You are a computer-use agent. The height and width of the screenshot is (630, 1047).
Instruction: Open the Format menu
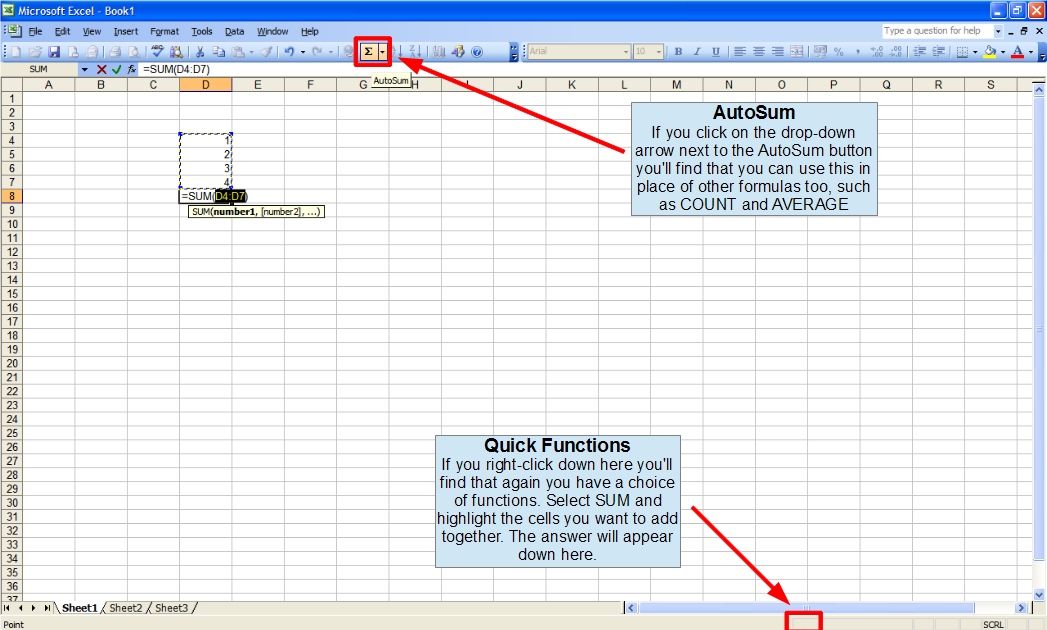click(x=164, y=31)
